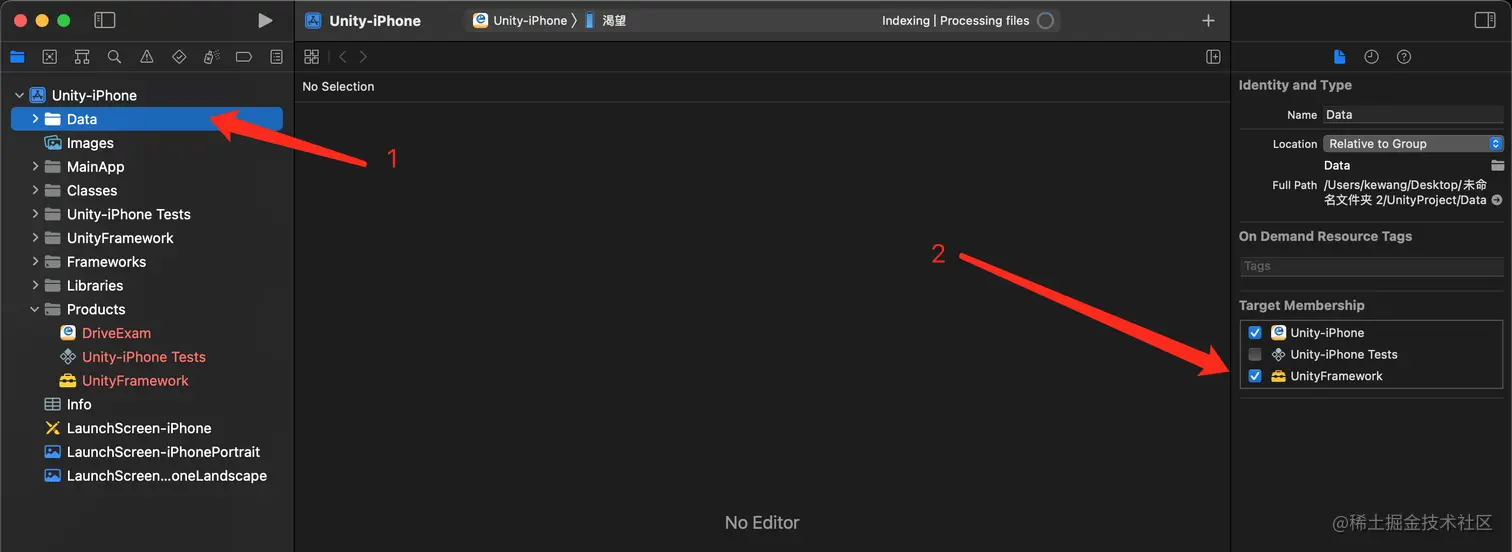The image size is (1512, 552).
Task: Click the plus library button in toolbar
Action: (1208, 20)
